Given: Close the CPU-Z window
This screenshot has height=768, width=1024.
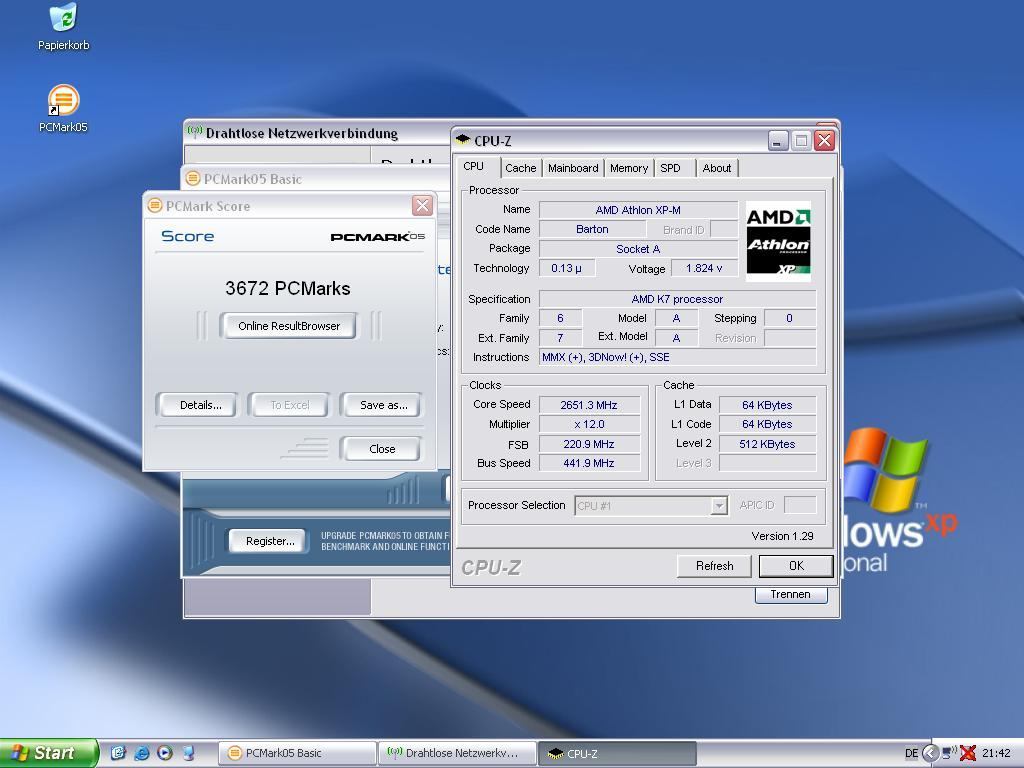Looking at the screenshot, I should [825, 140].
